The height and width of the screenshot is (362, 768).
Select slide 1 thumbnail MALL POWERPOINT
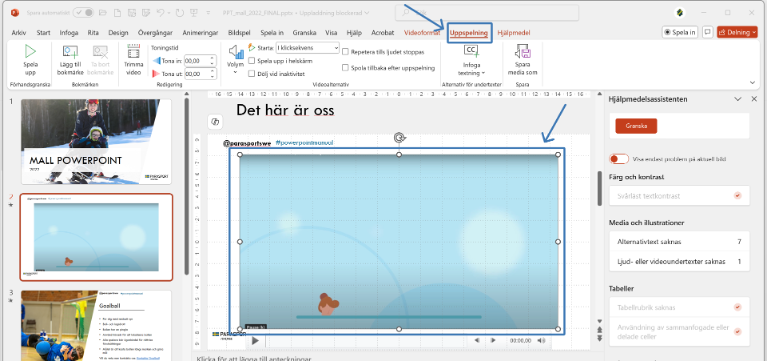pos(96,142)
